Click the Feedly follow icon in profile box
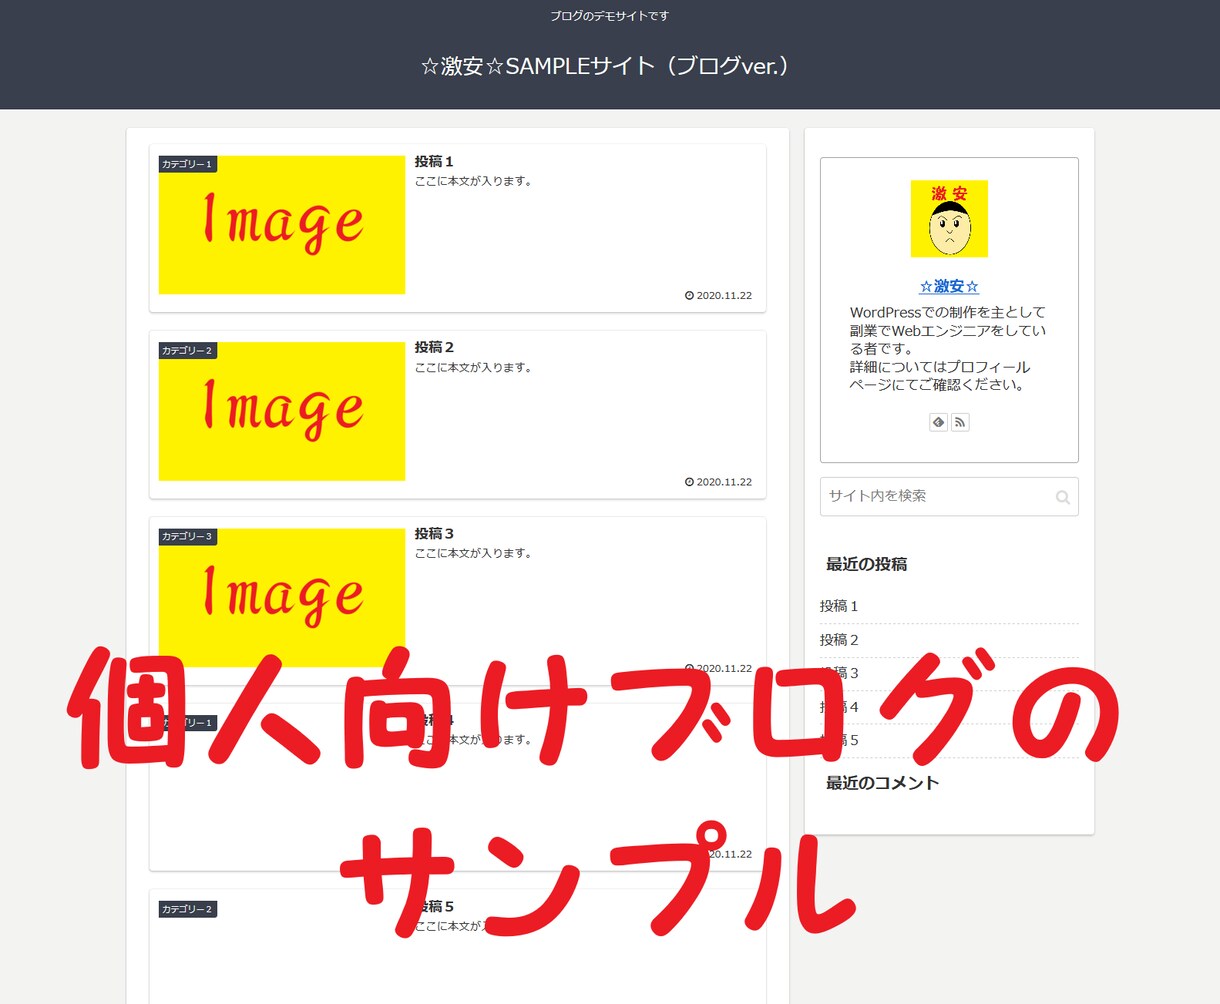This screenshot has height=1004, width=1220. click(938, 422)
